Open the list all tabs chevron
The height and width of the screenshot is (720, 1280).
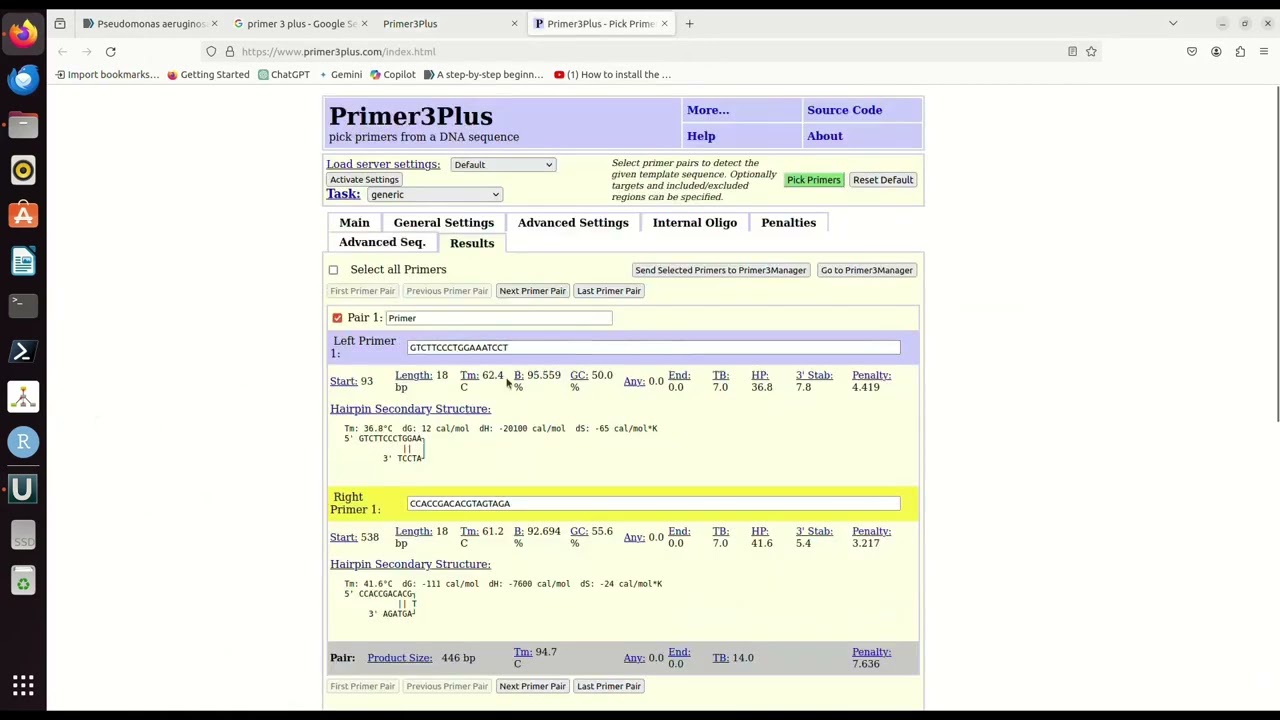tap(1173, 23)
